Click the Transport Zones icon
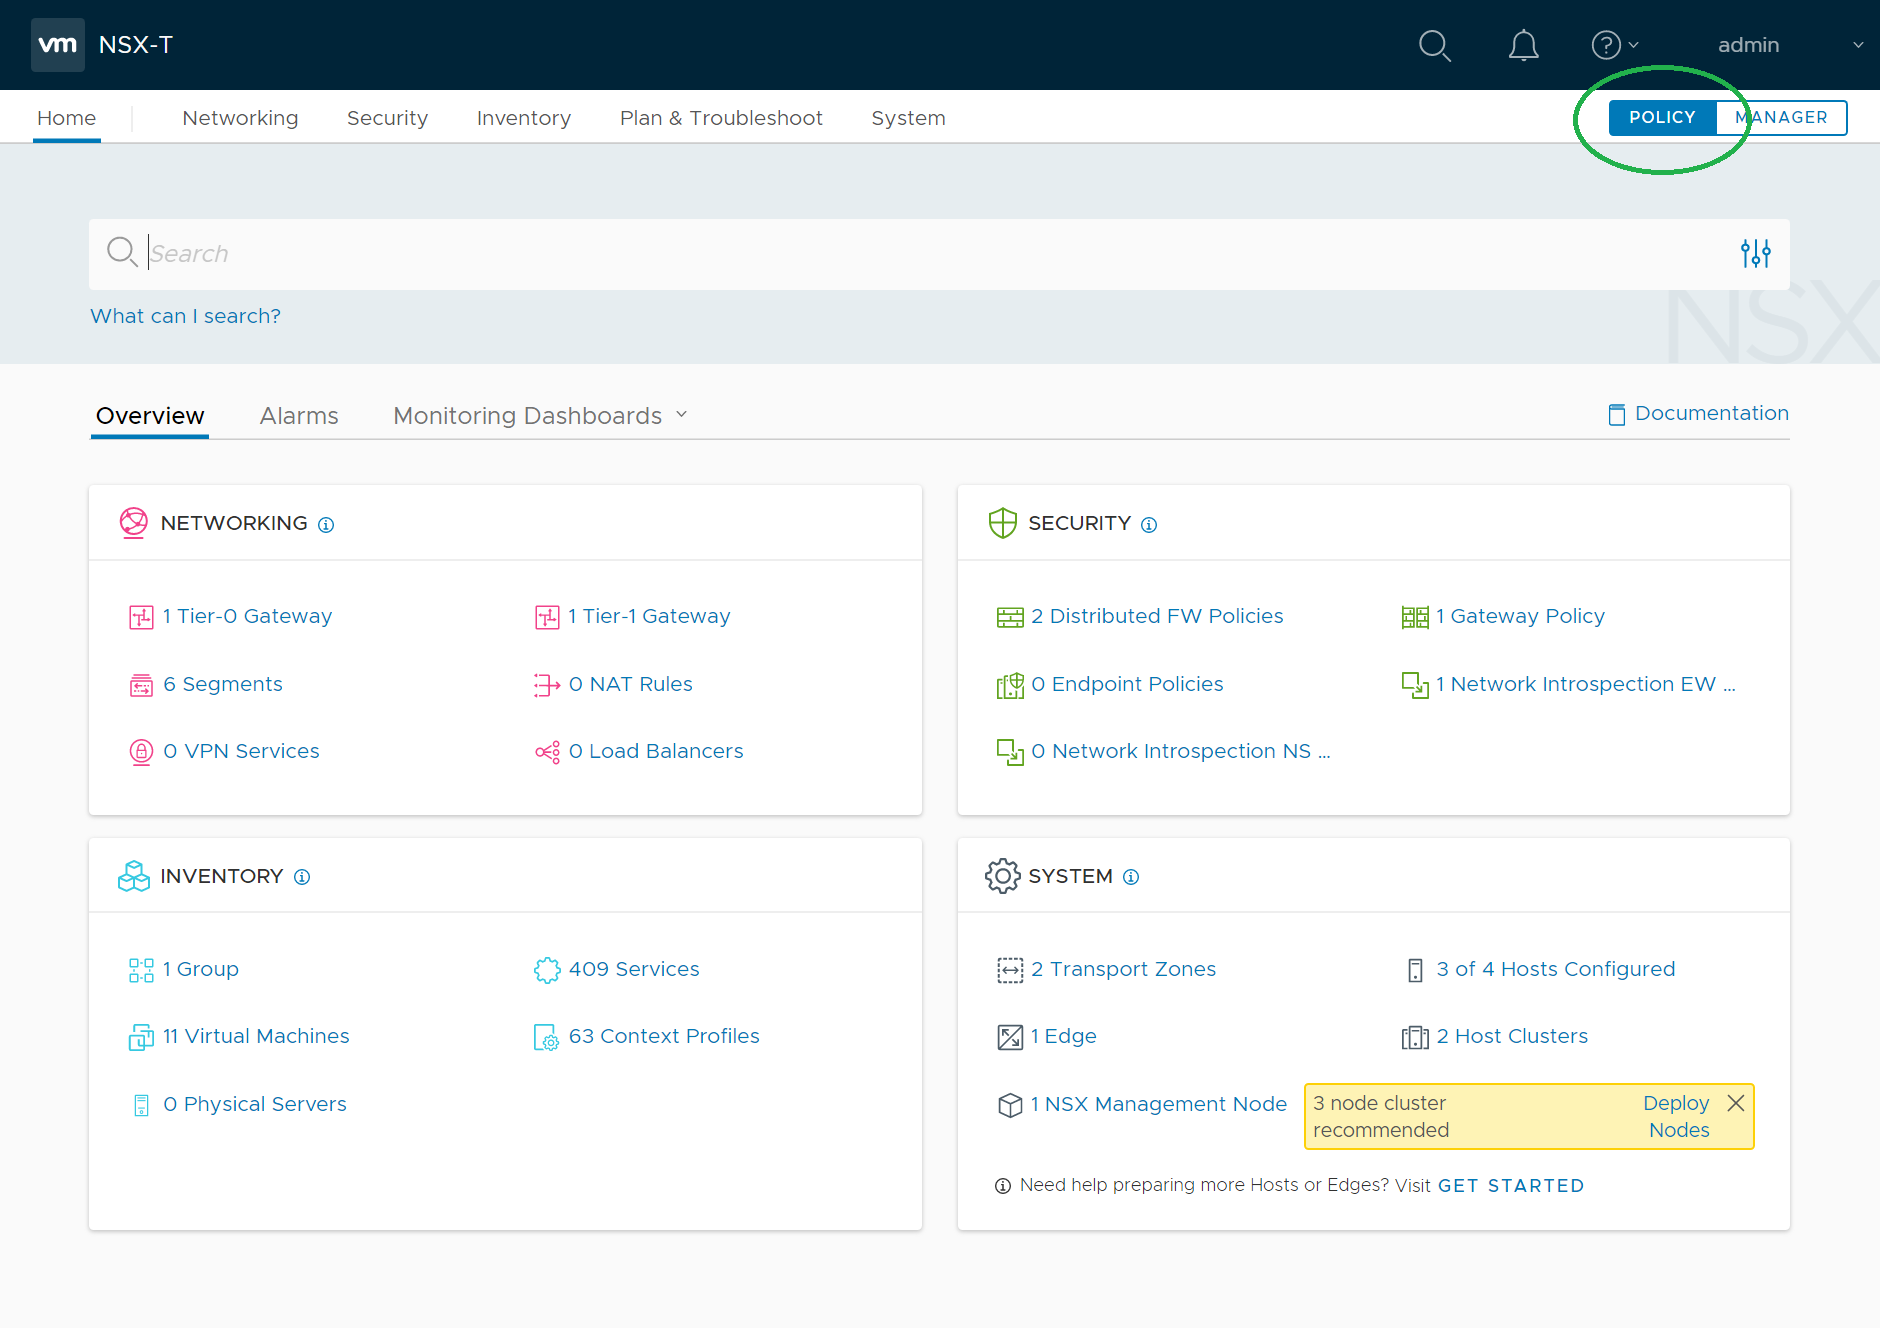 pos(1010,970)
